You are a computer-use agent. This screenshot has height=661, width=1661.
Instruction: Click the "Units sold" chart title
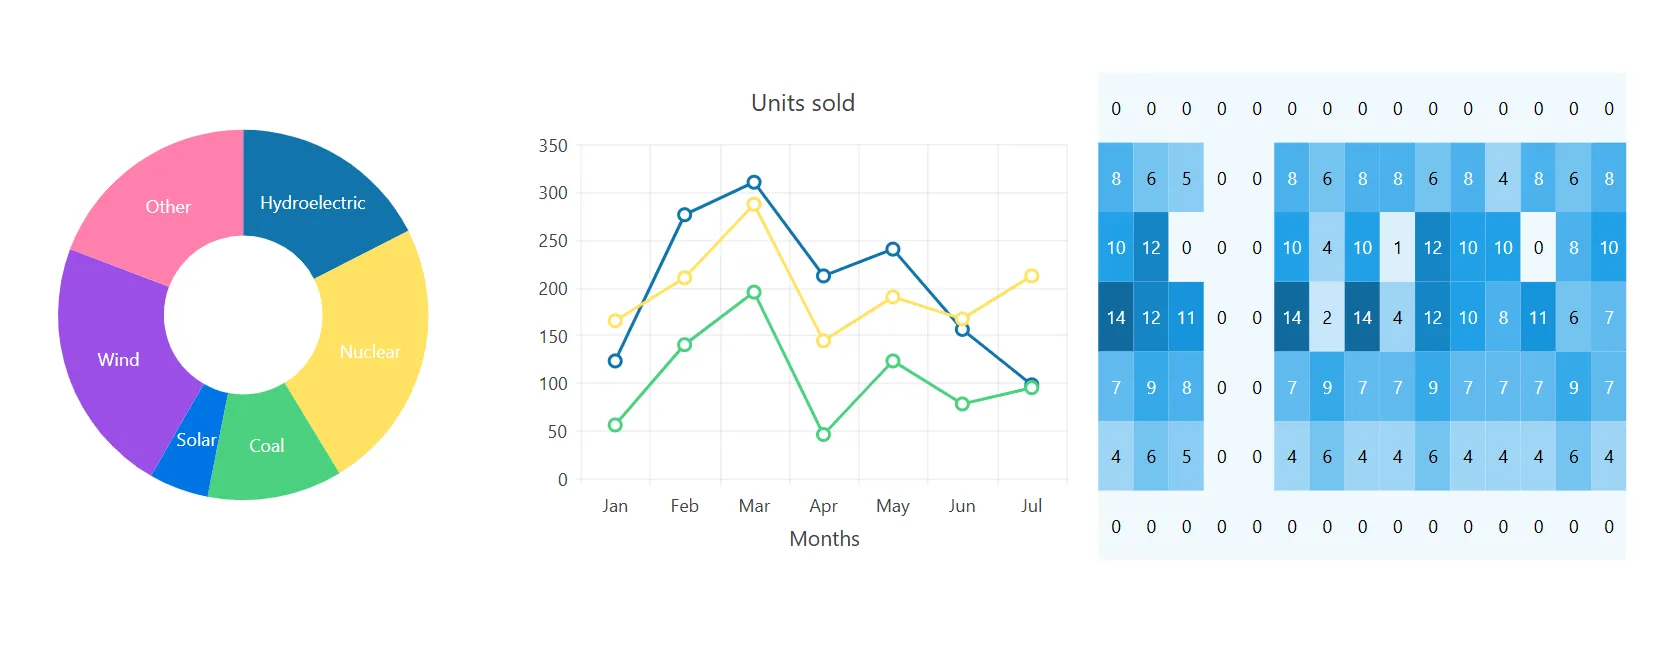(803, 103)
